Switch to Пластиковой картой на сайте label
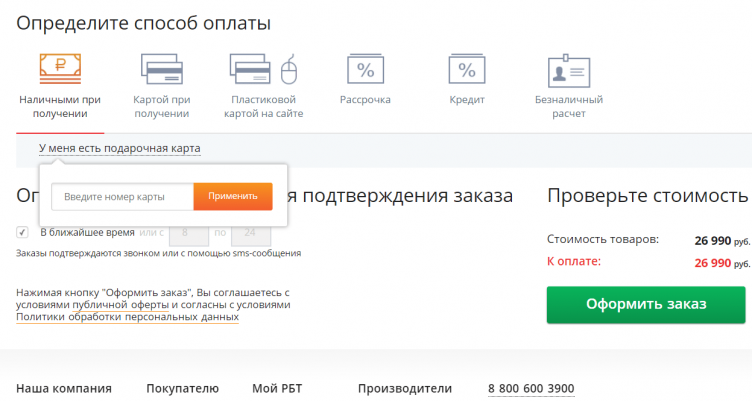Screen dimensions: 752x401 [x=263, y=106]
